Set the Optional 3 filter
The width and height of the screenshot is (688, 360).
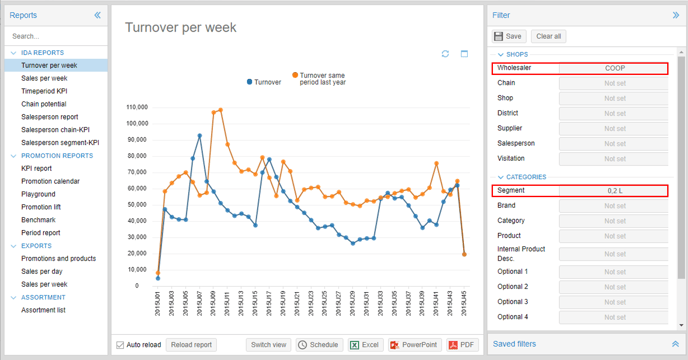click(613, 302)
